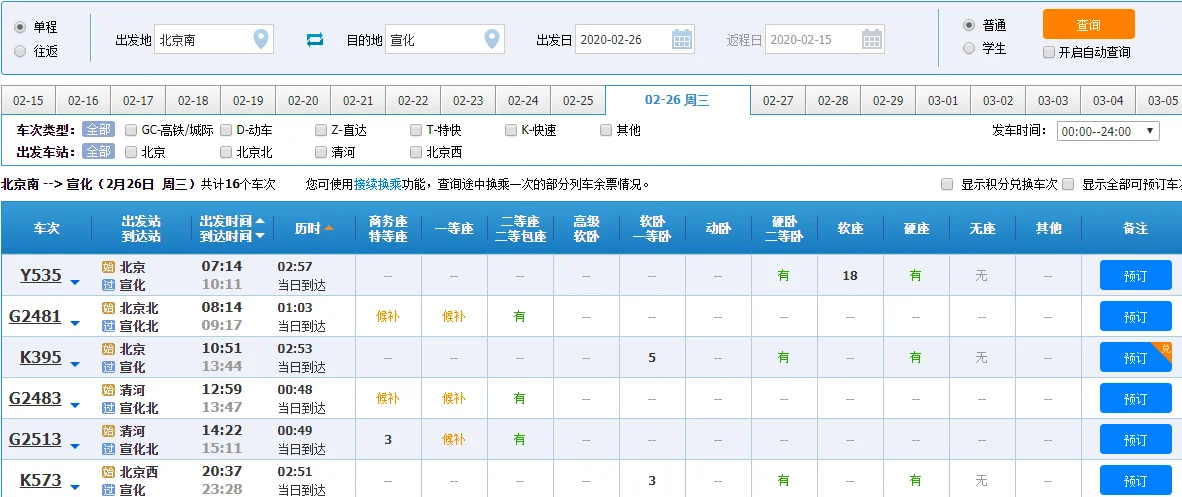This screenshot has height=497, width=1182.
Task: Click the 始 badge for G2481 北京北
Action: [x=109, y=308]
